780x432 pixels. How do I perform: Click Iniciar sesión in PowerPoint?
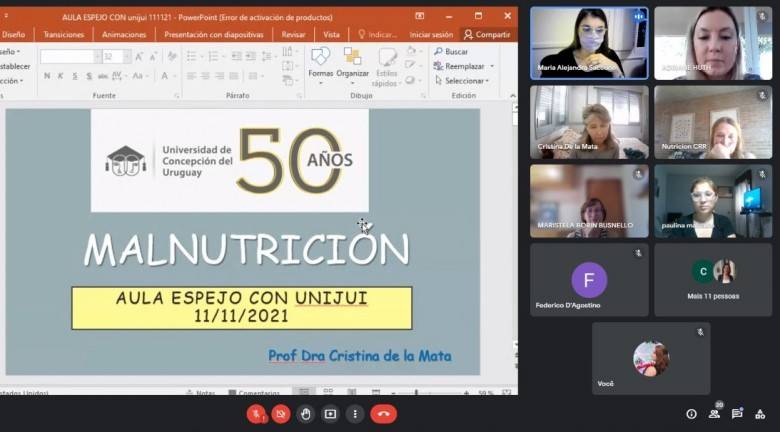tap(431, 34)
